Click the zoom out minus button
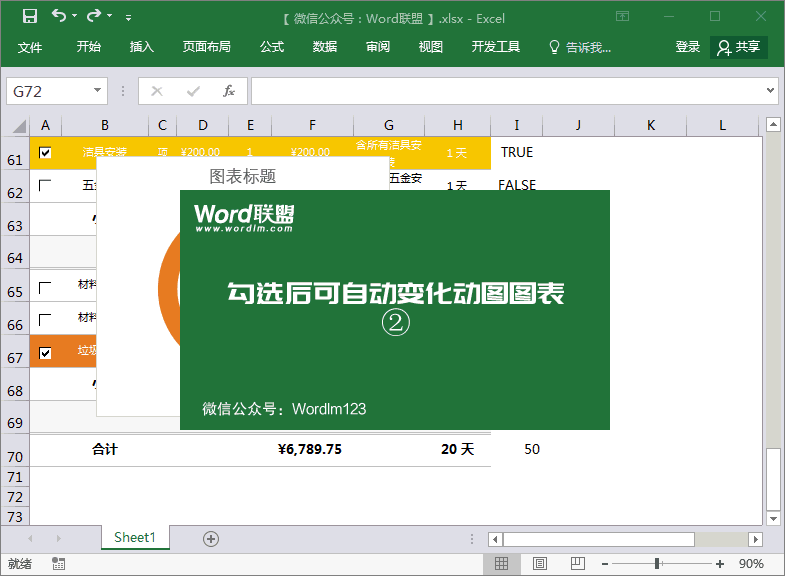The height and width of the screenshot is (576, 785). click(605, 564)
